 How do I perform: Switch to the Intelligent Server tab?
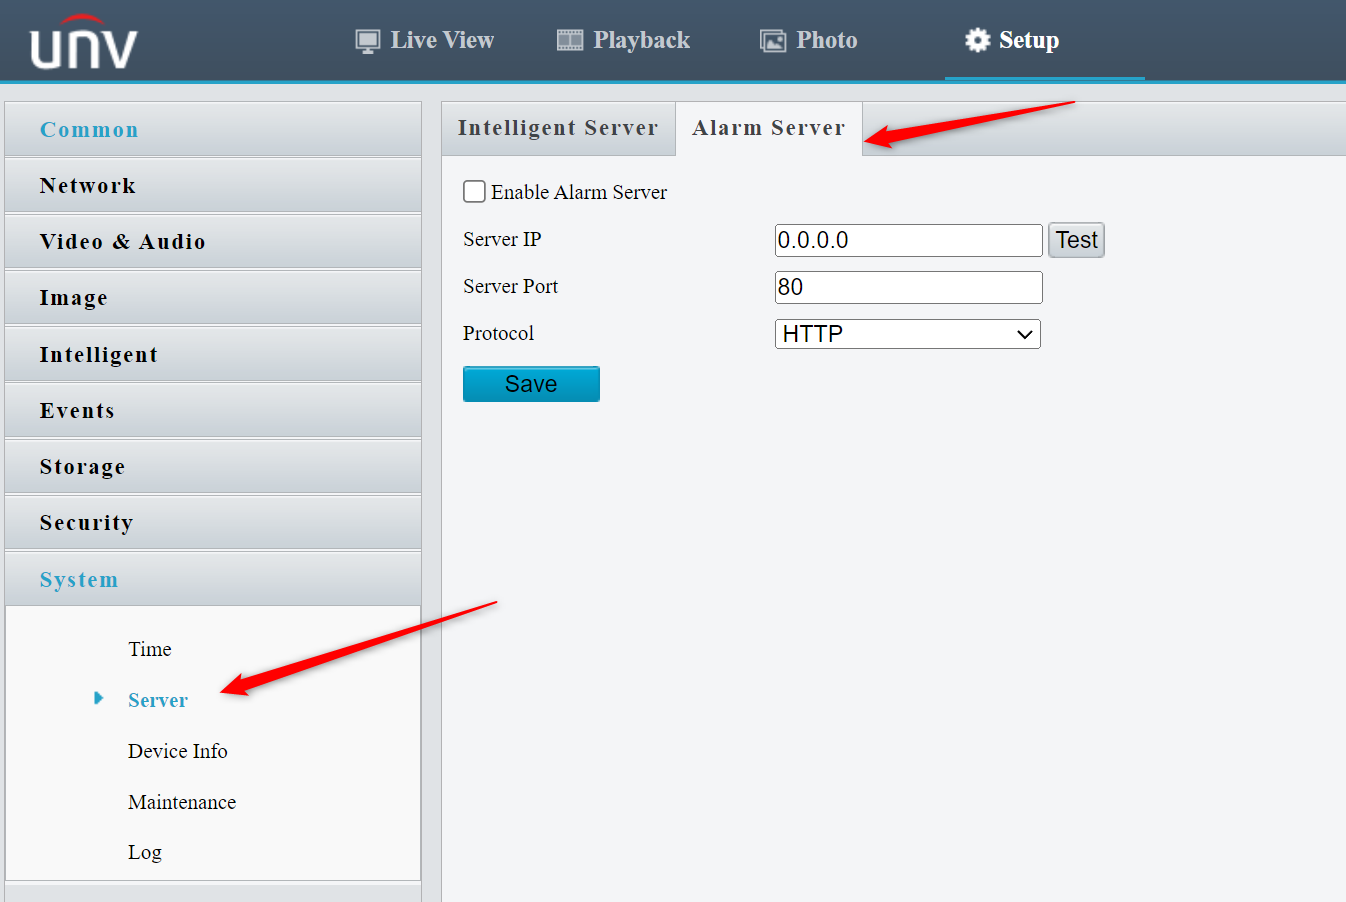(558, 128)
